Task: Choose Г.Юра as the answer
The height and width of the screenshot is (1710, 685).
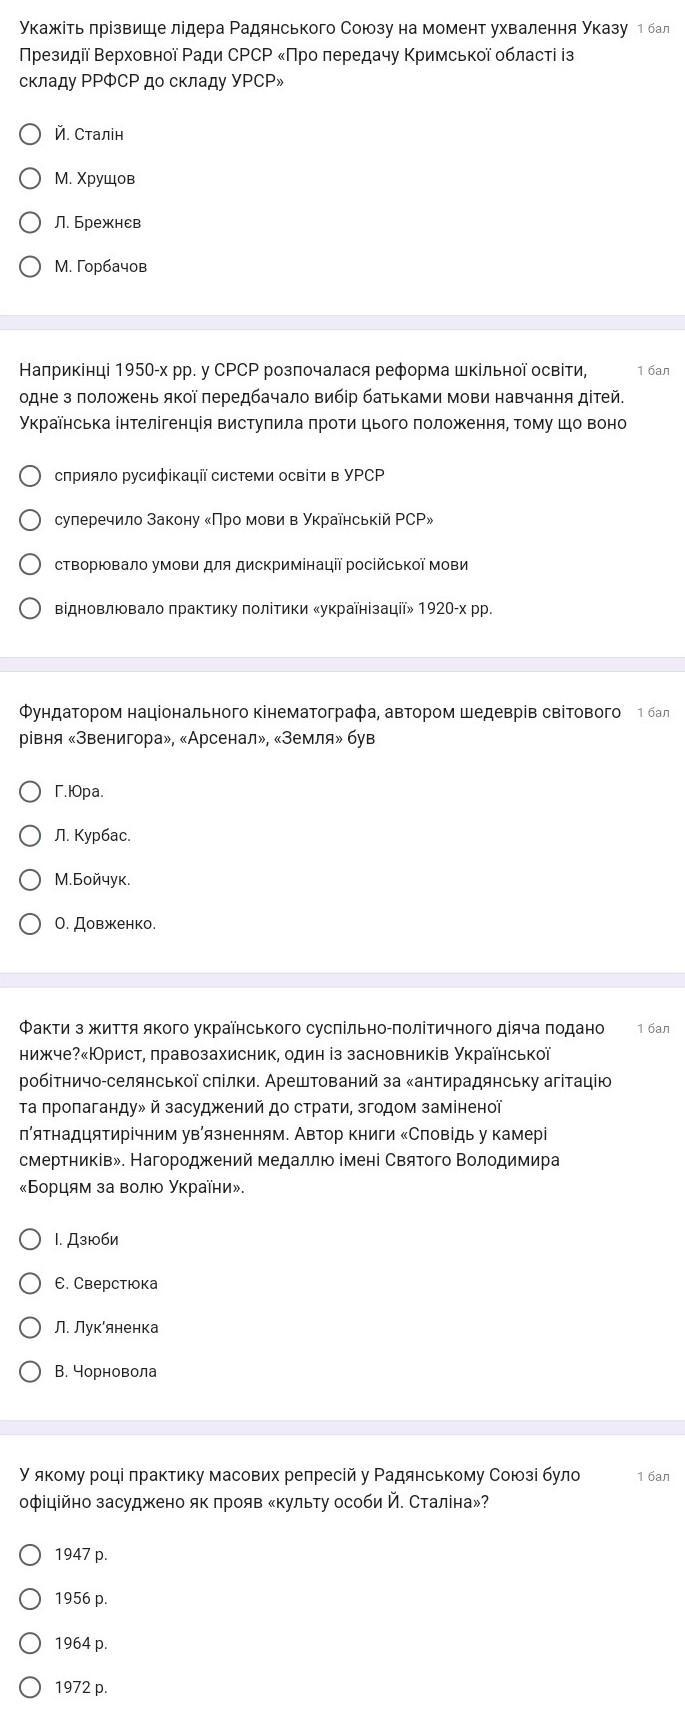Action: pos(31,791)
